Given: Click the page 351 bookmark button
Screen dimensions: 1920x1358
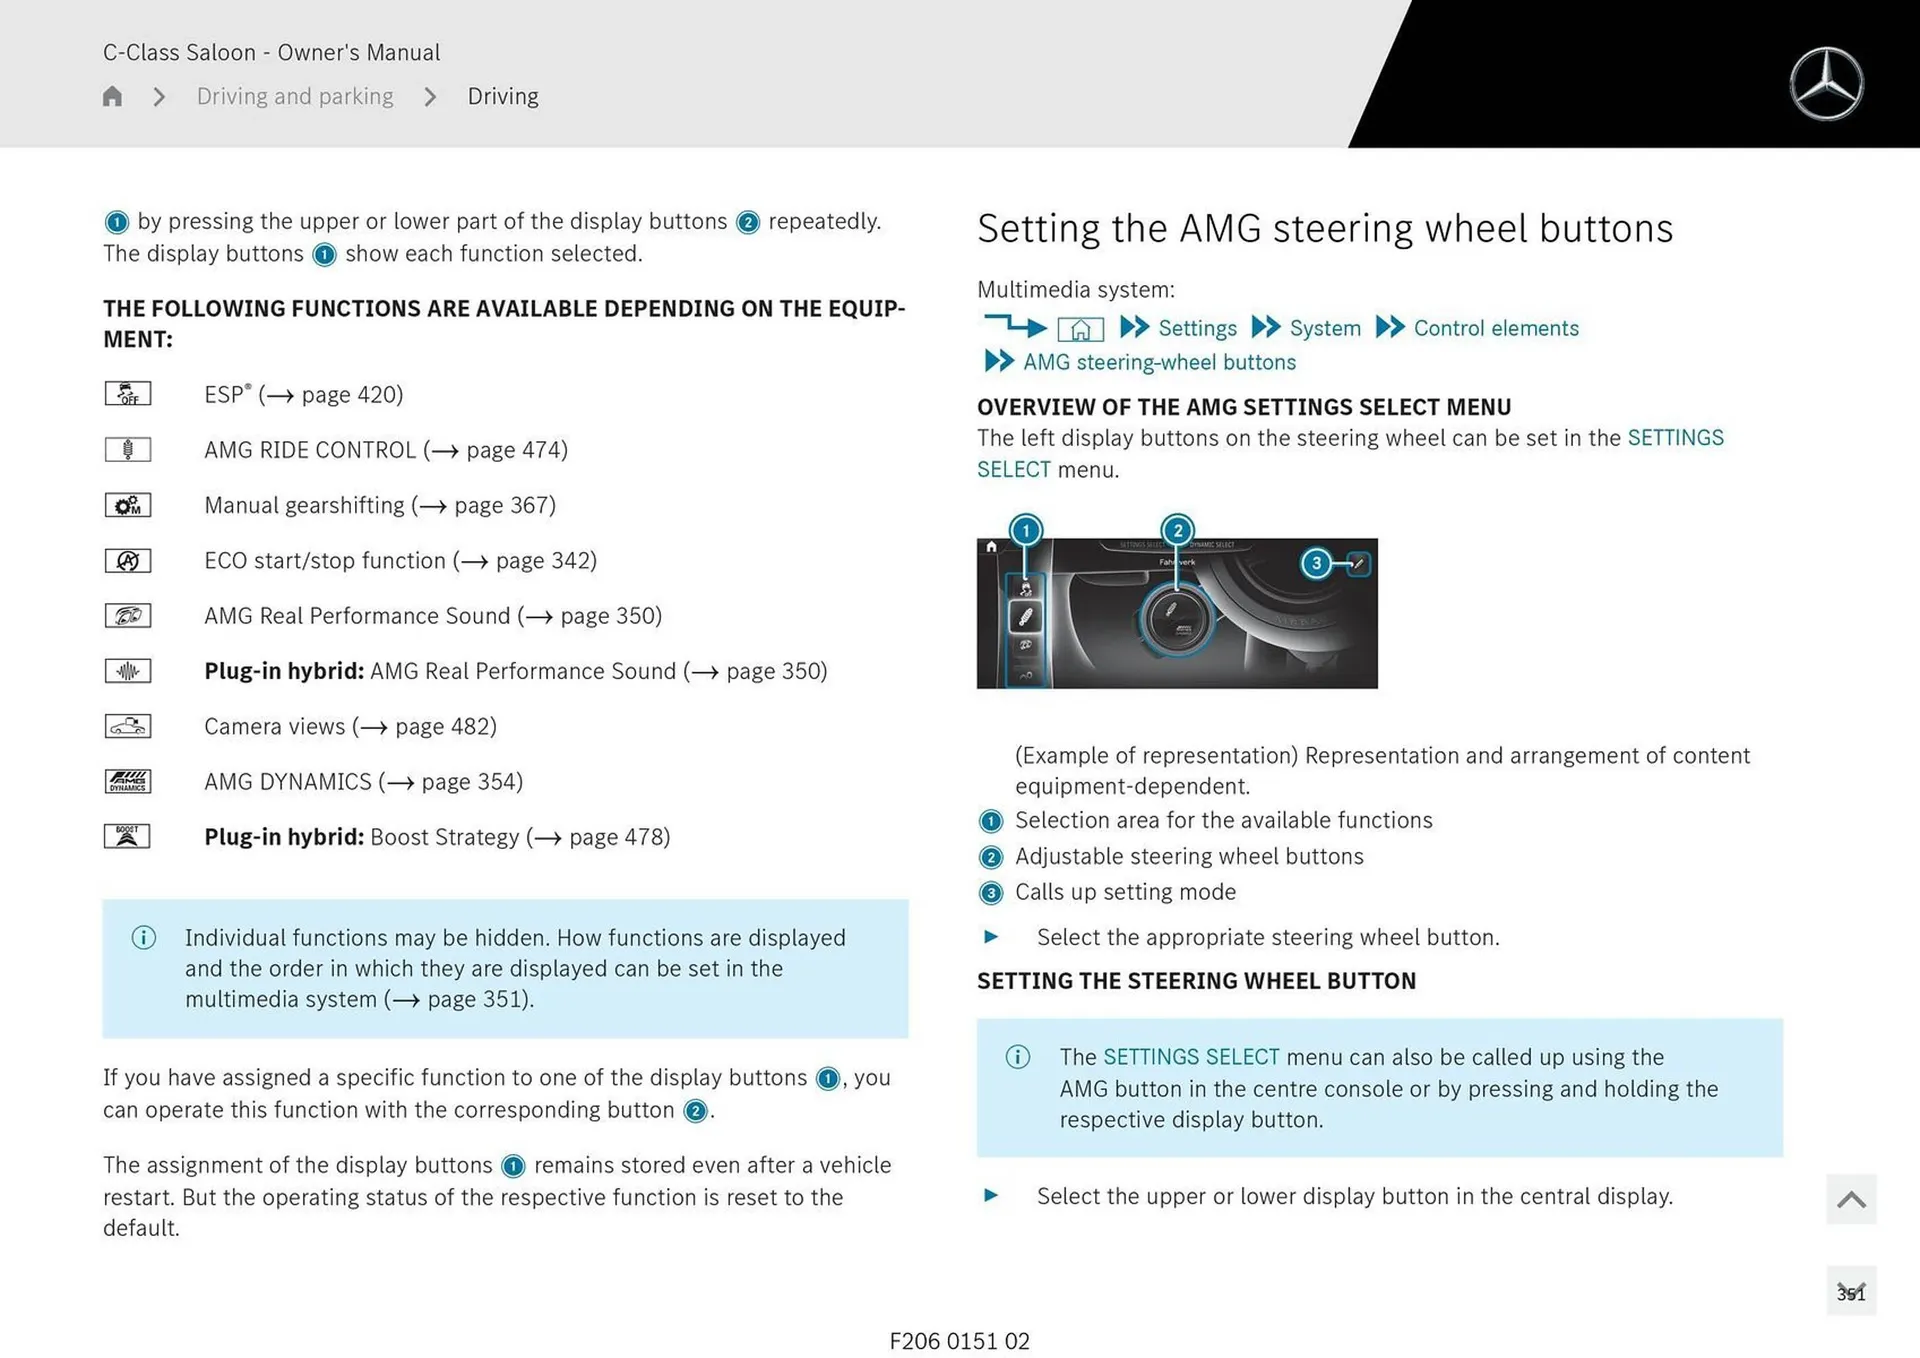Looking at the screenshot, I should 1850,1292.
